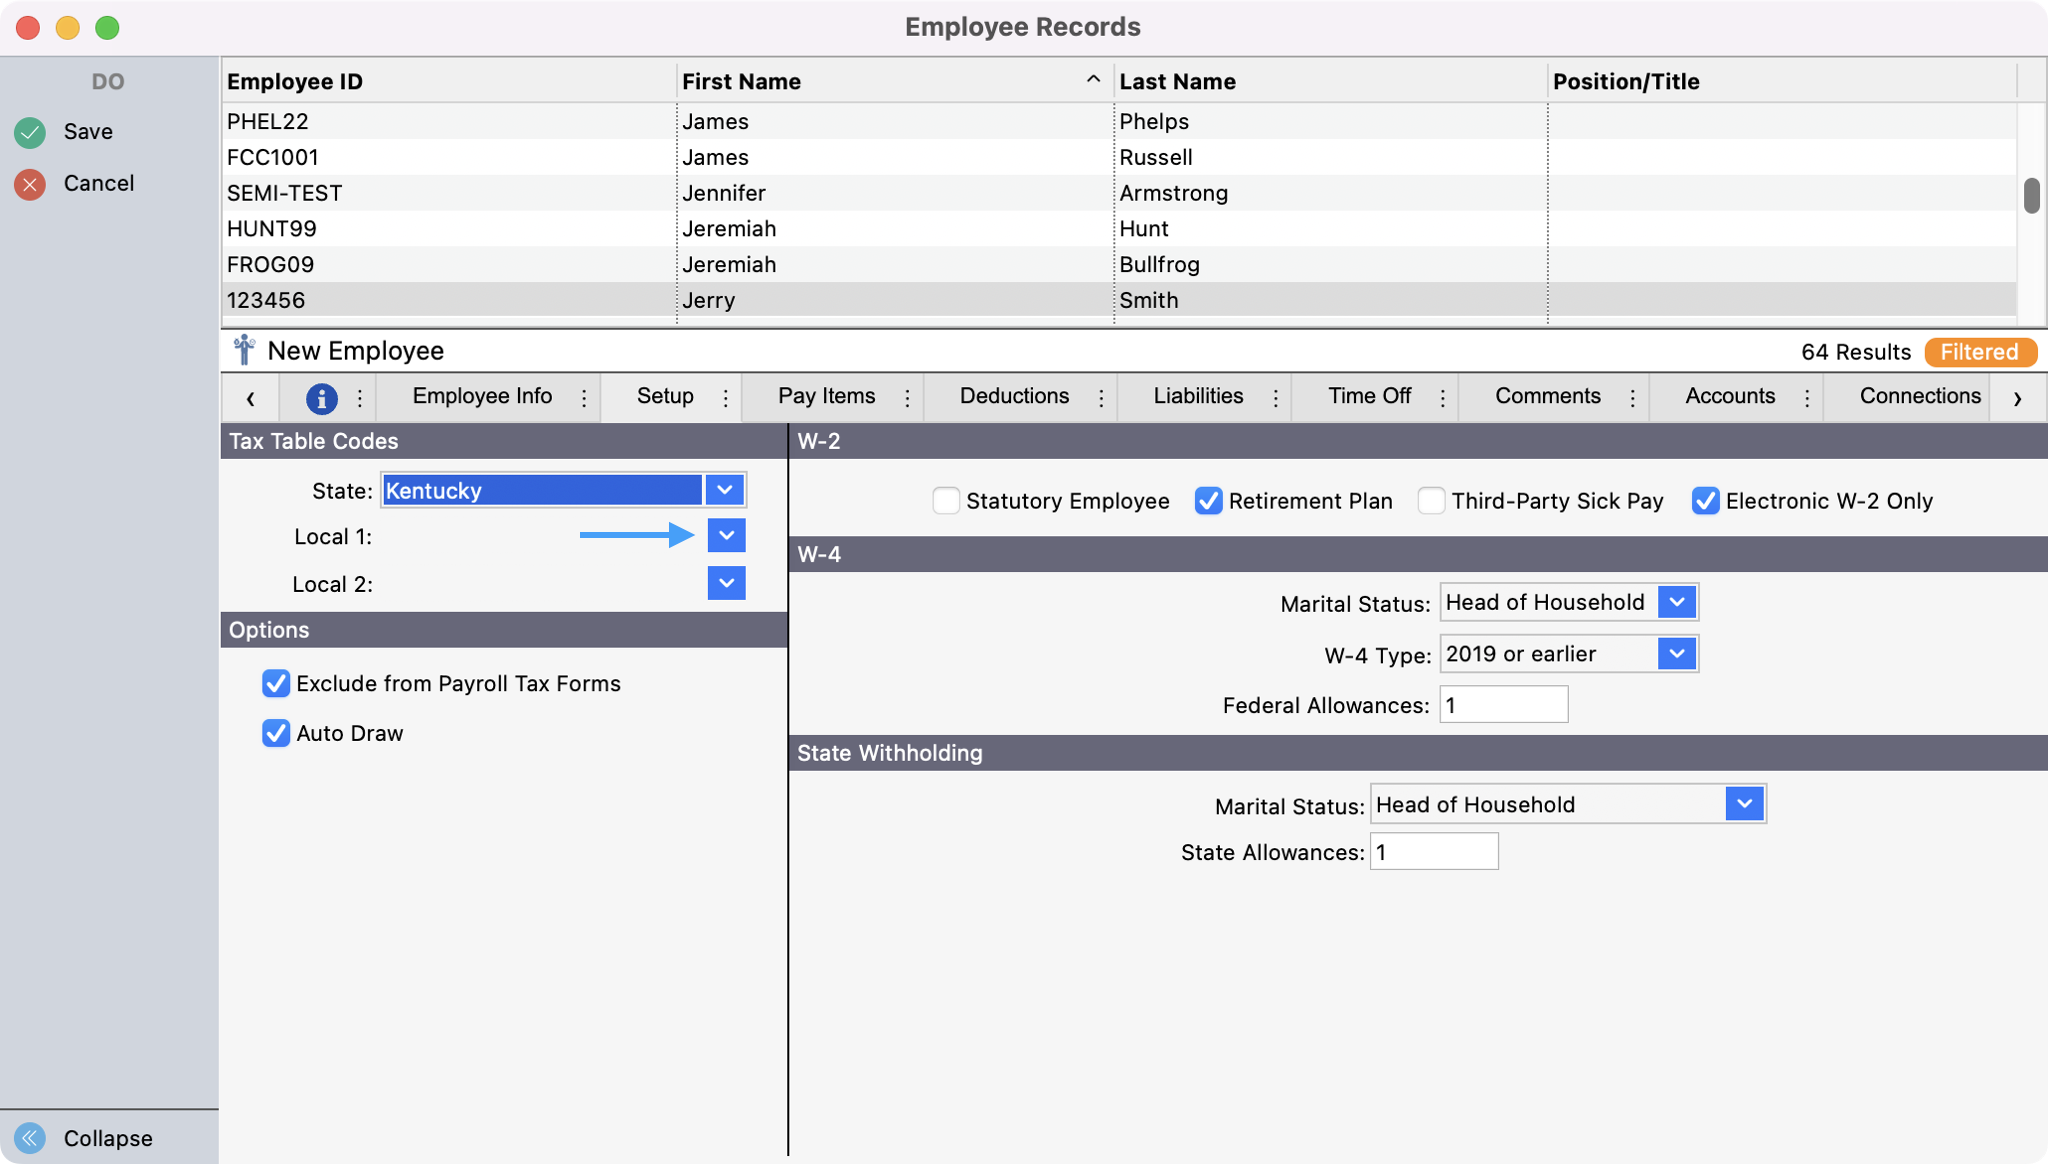Click the Collapse double-arrow icon

coord(30,1138)
